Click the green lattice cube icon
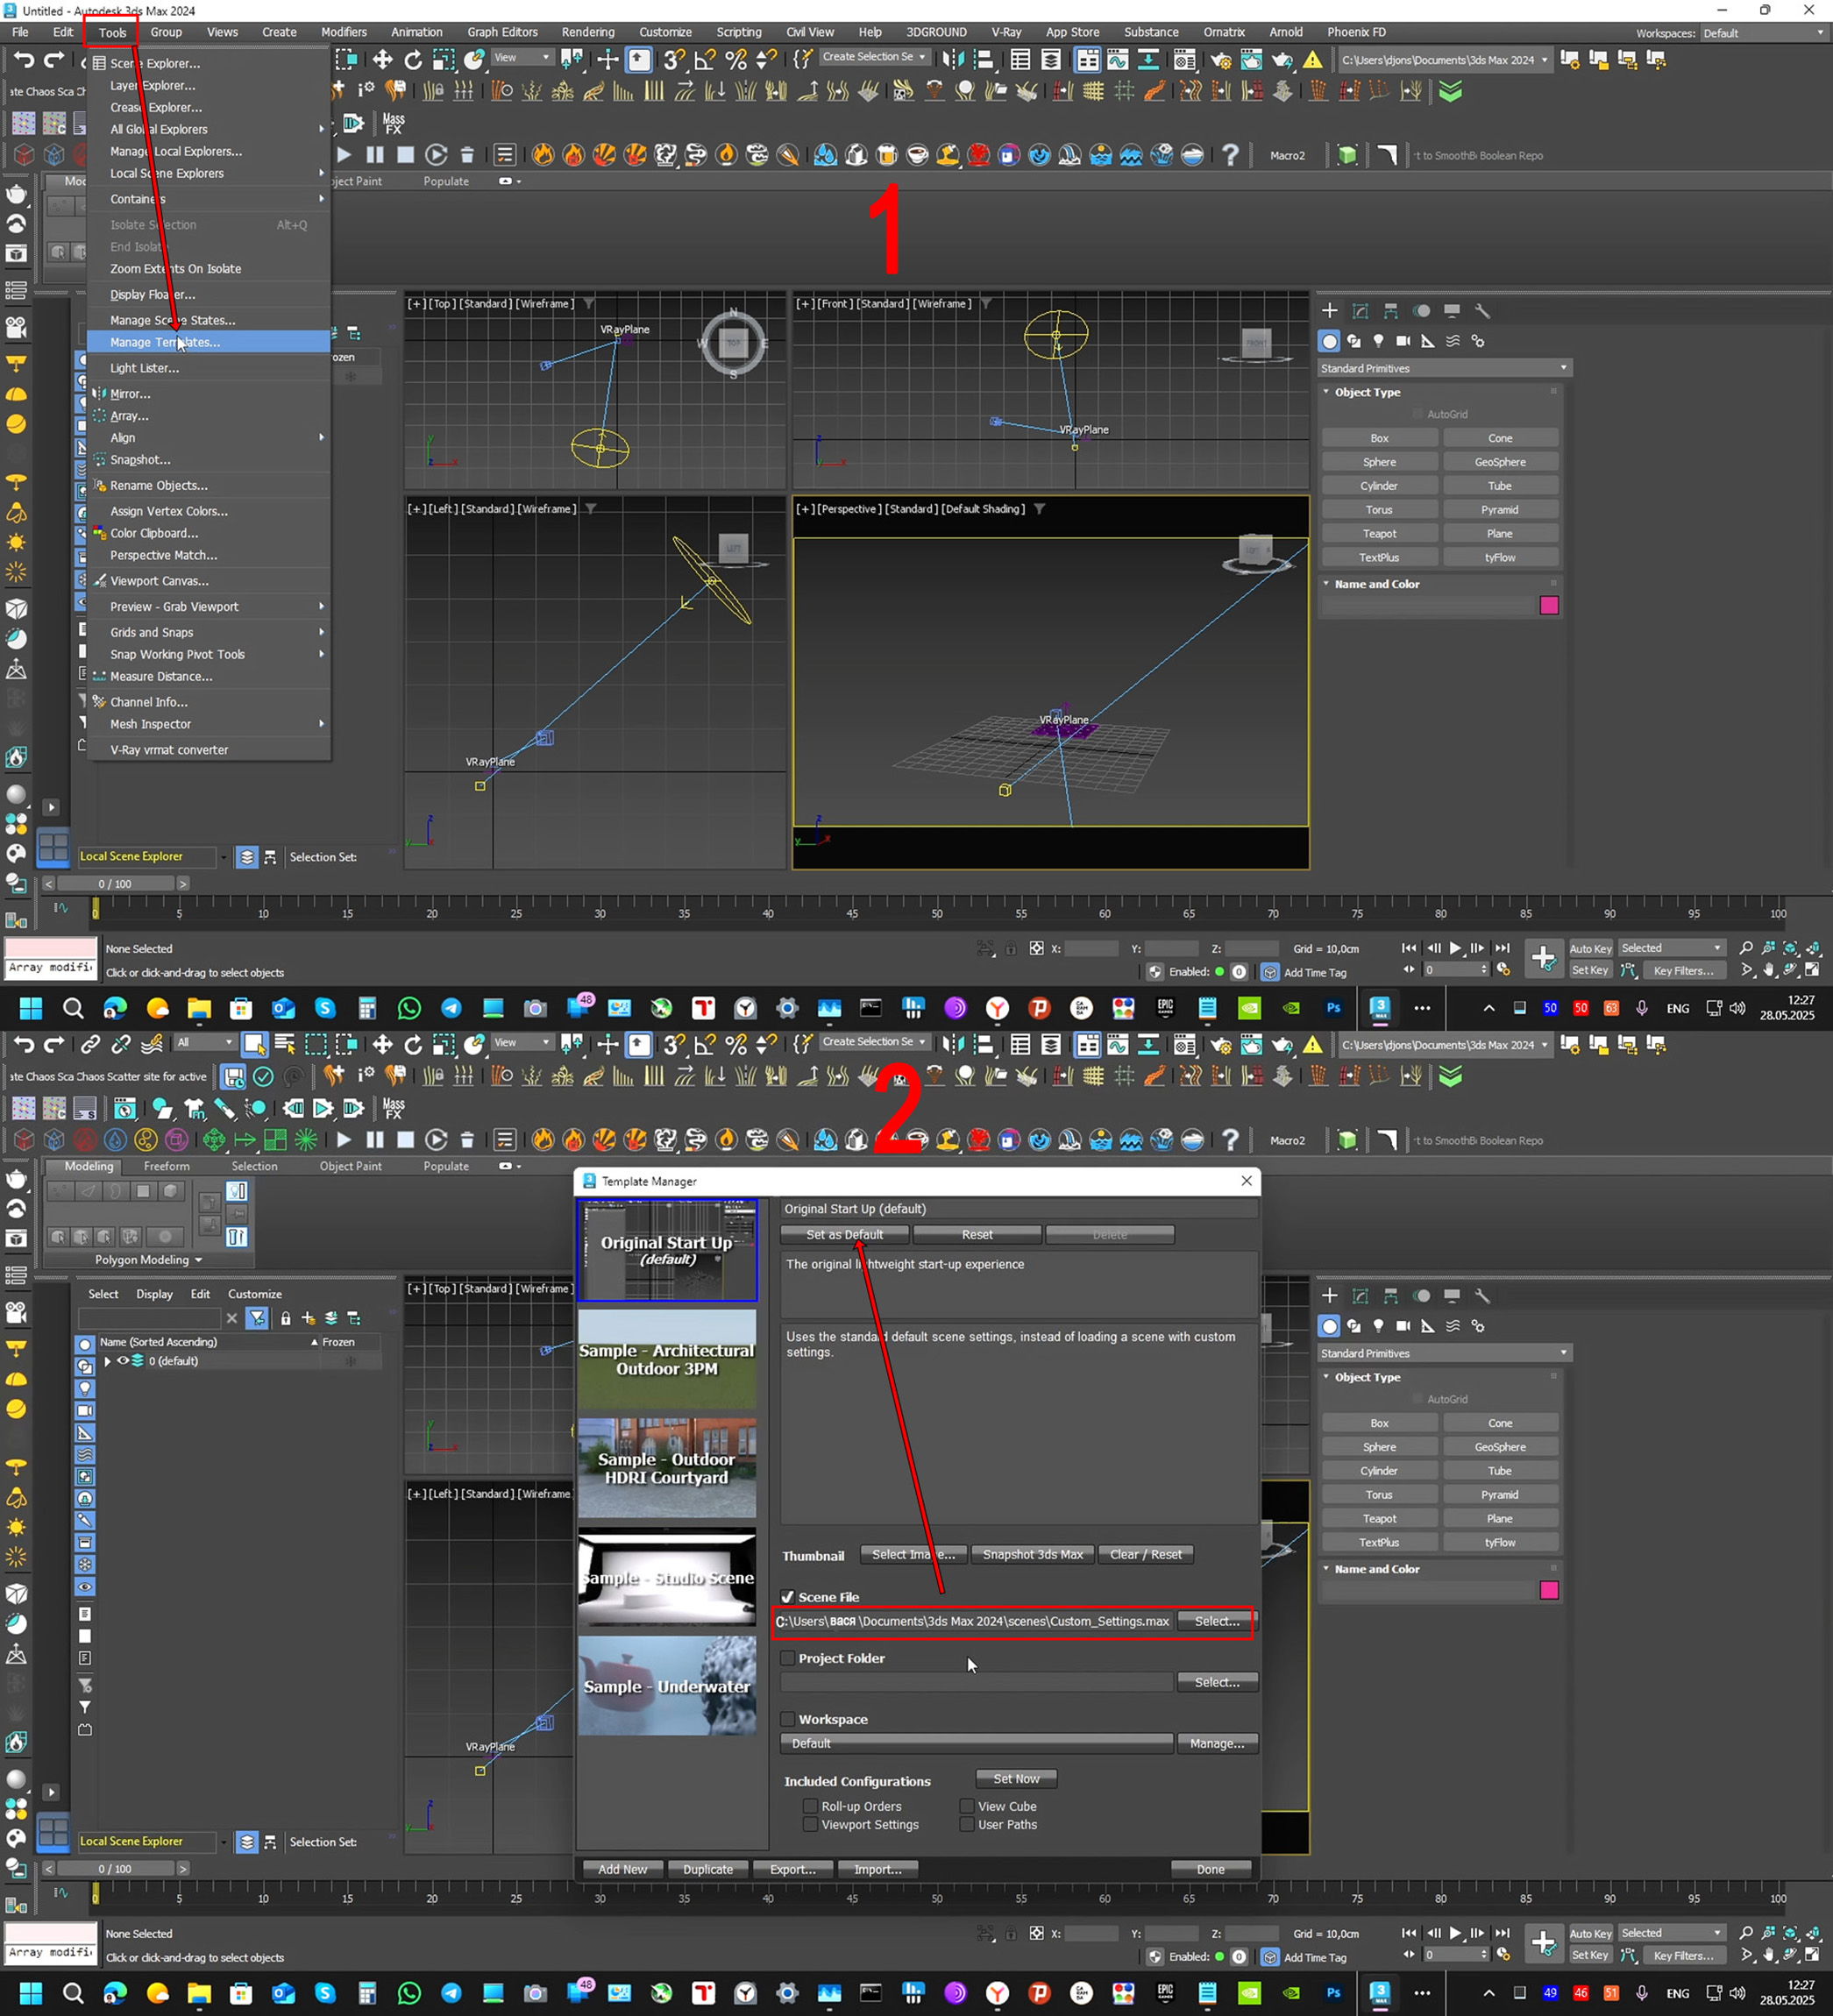 pos(214,1139)
